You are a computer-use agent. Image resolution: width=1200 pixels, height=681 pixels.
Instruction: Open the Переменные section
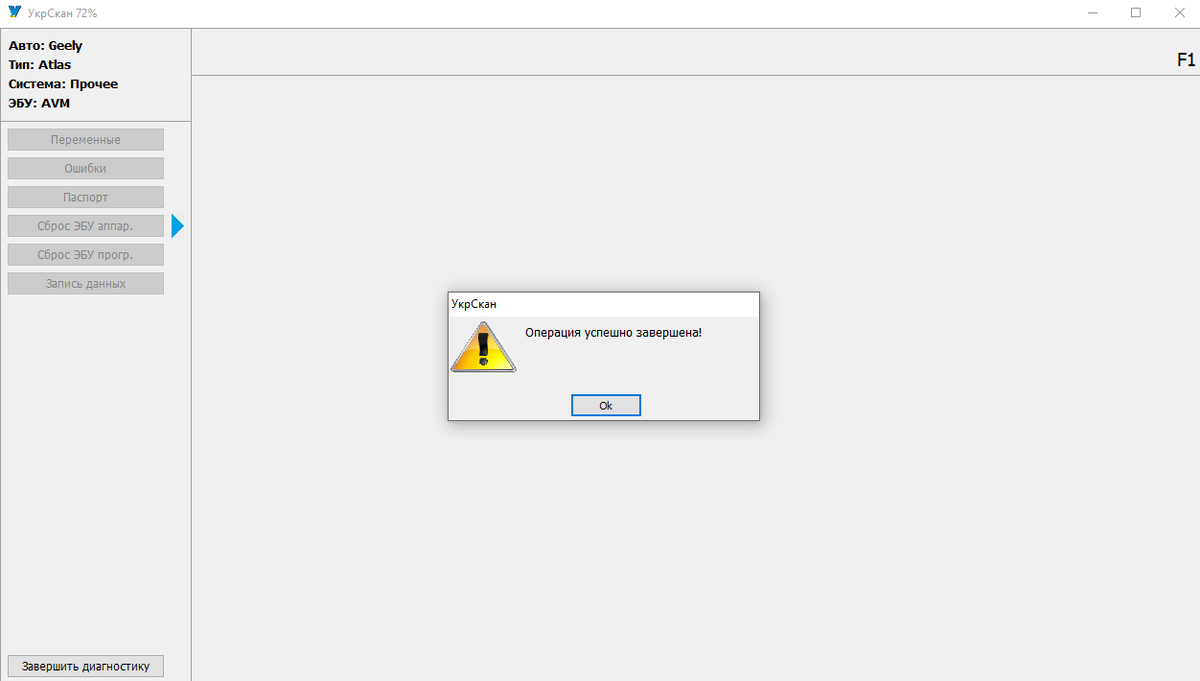coord(86,140)
